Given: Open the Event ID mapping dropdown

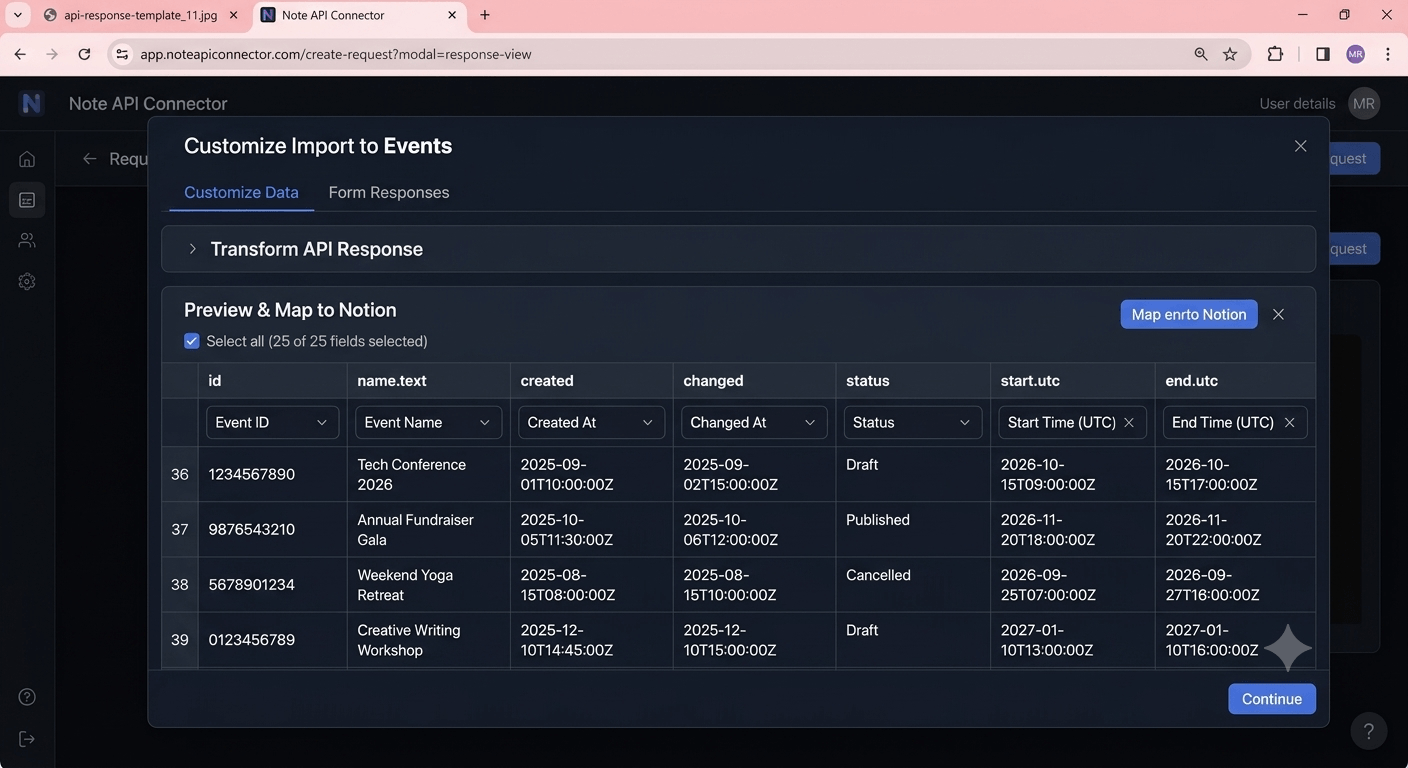Looking at the screenshot, I should click(x=272, y=422).
